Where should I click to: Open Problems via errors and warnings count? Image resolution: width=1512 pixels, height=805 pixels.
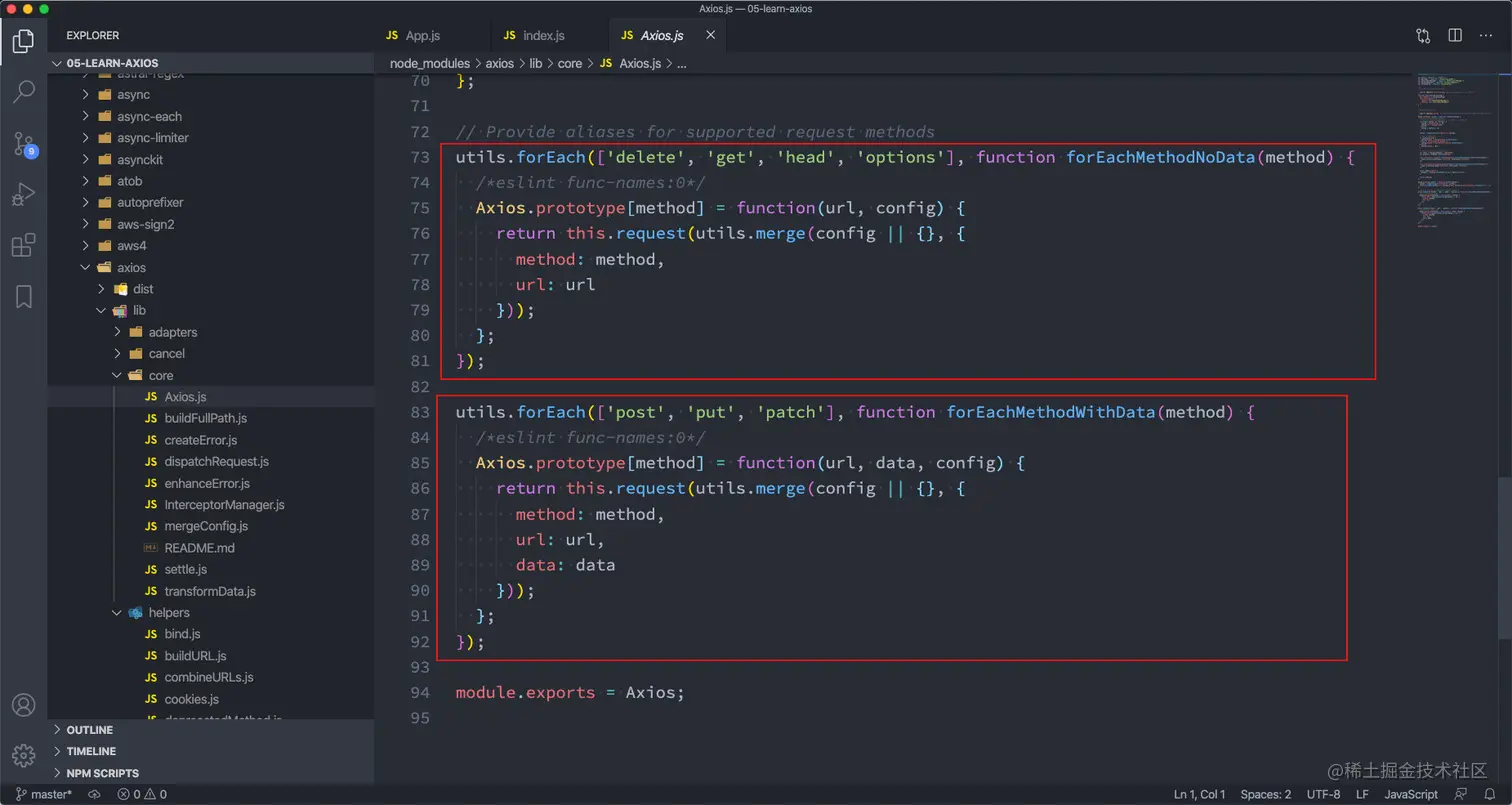[x=142, y=794]
